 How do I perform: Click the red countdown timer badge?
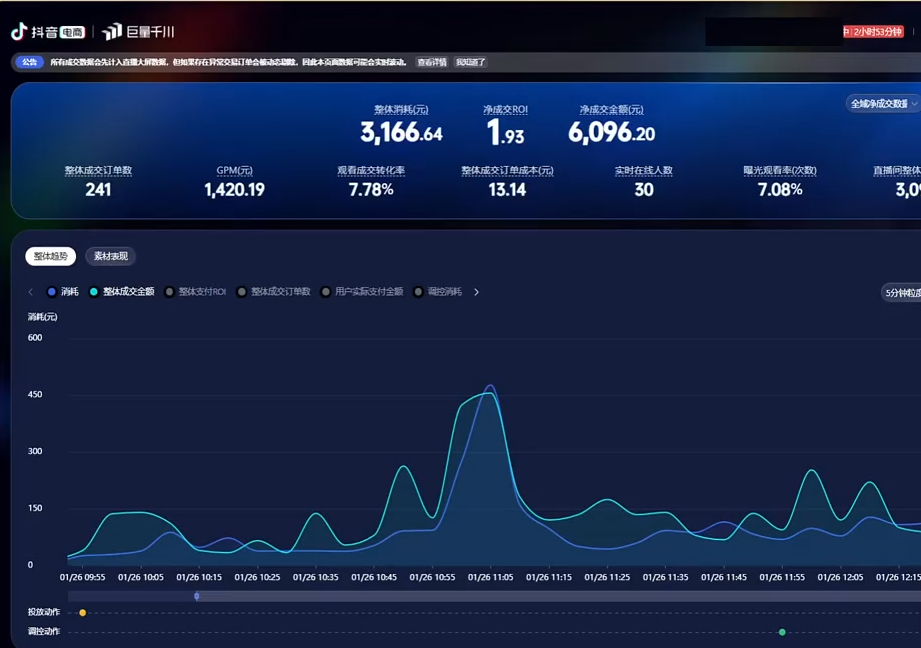(x=874, y=32)
